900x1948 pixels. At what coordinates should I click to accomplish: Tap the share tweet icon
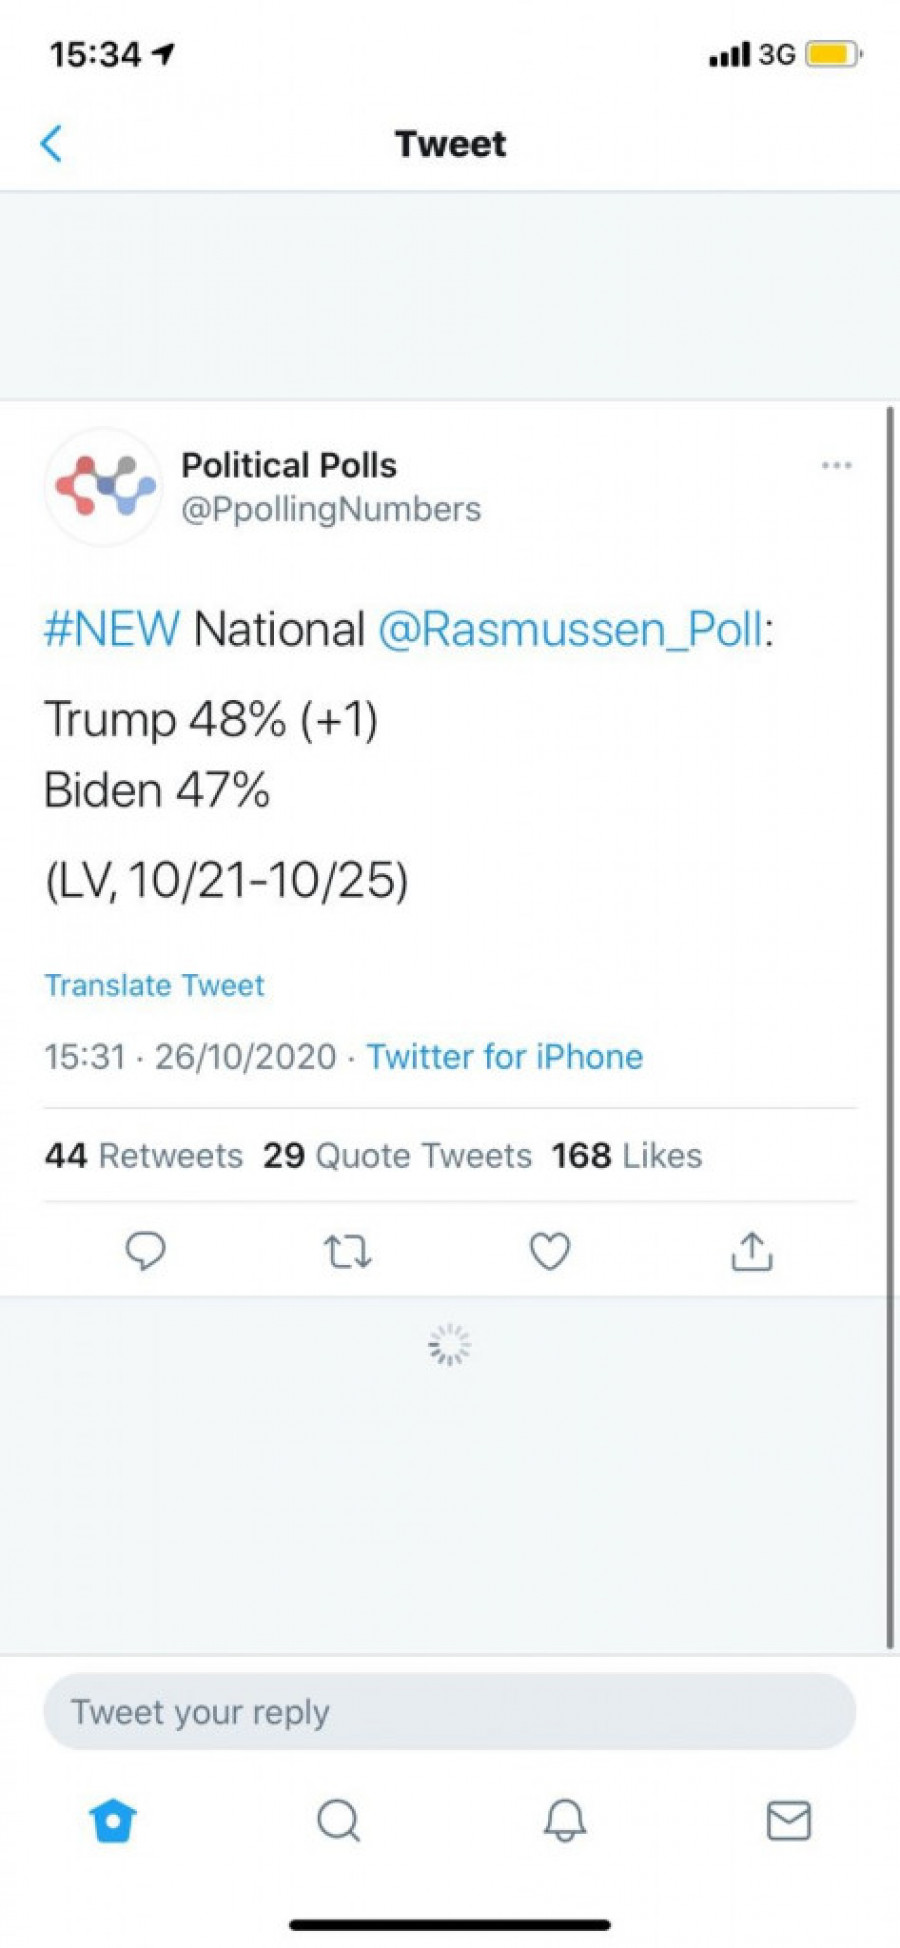(x=752, y=1251)
